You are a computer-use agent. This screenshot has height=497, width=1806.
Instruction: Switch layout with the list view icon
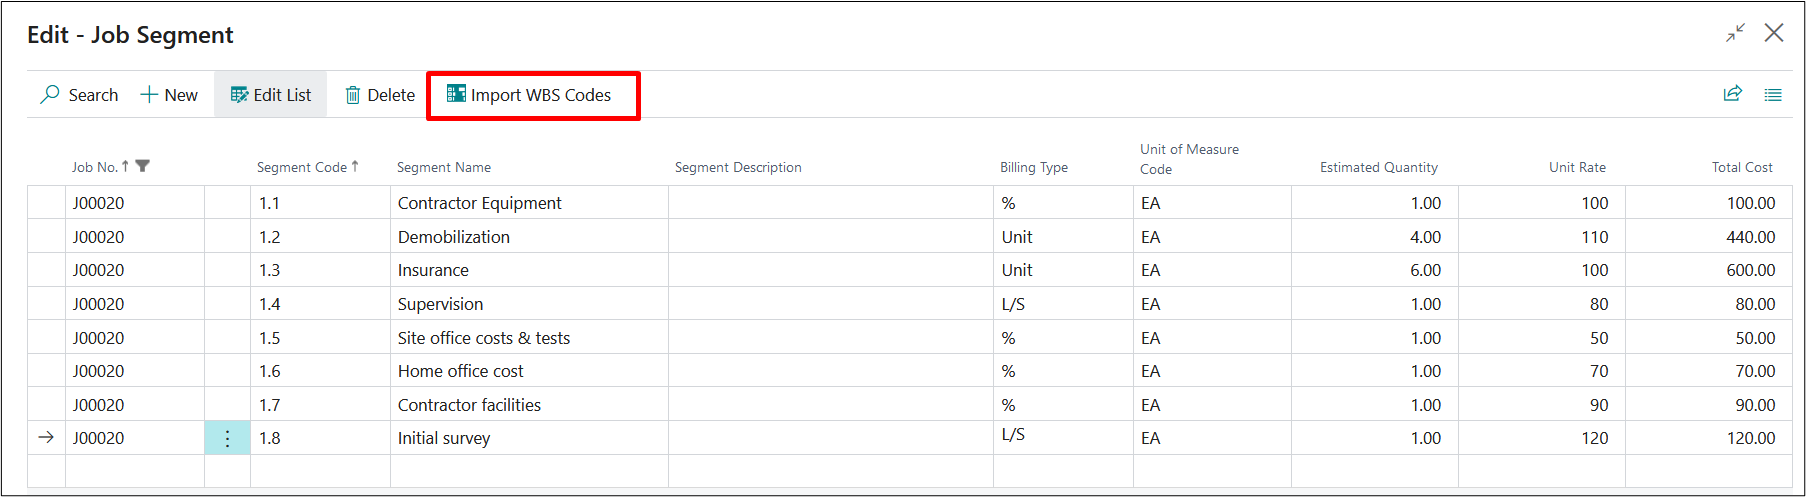[1773, 95]
